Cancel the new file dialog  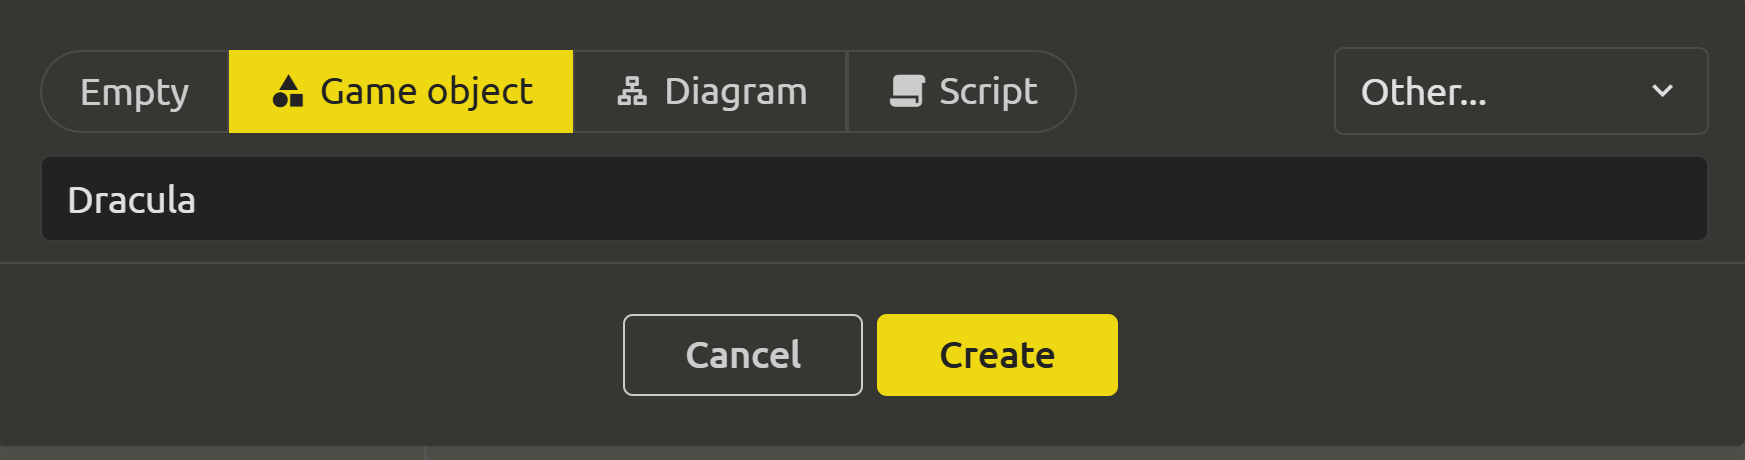pos(743,355)
